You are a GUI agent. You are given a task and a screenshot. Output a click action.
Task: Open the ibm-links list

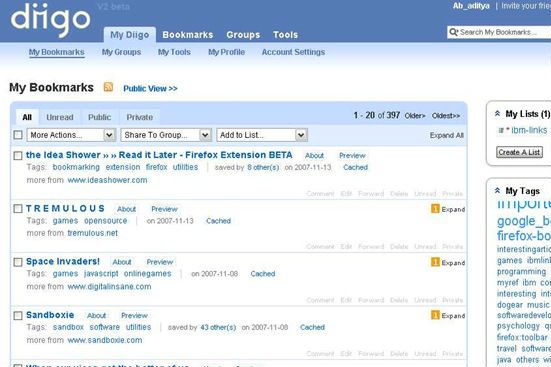coord(529,130)
